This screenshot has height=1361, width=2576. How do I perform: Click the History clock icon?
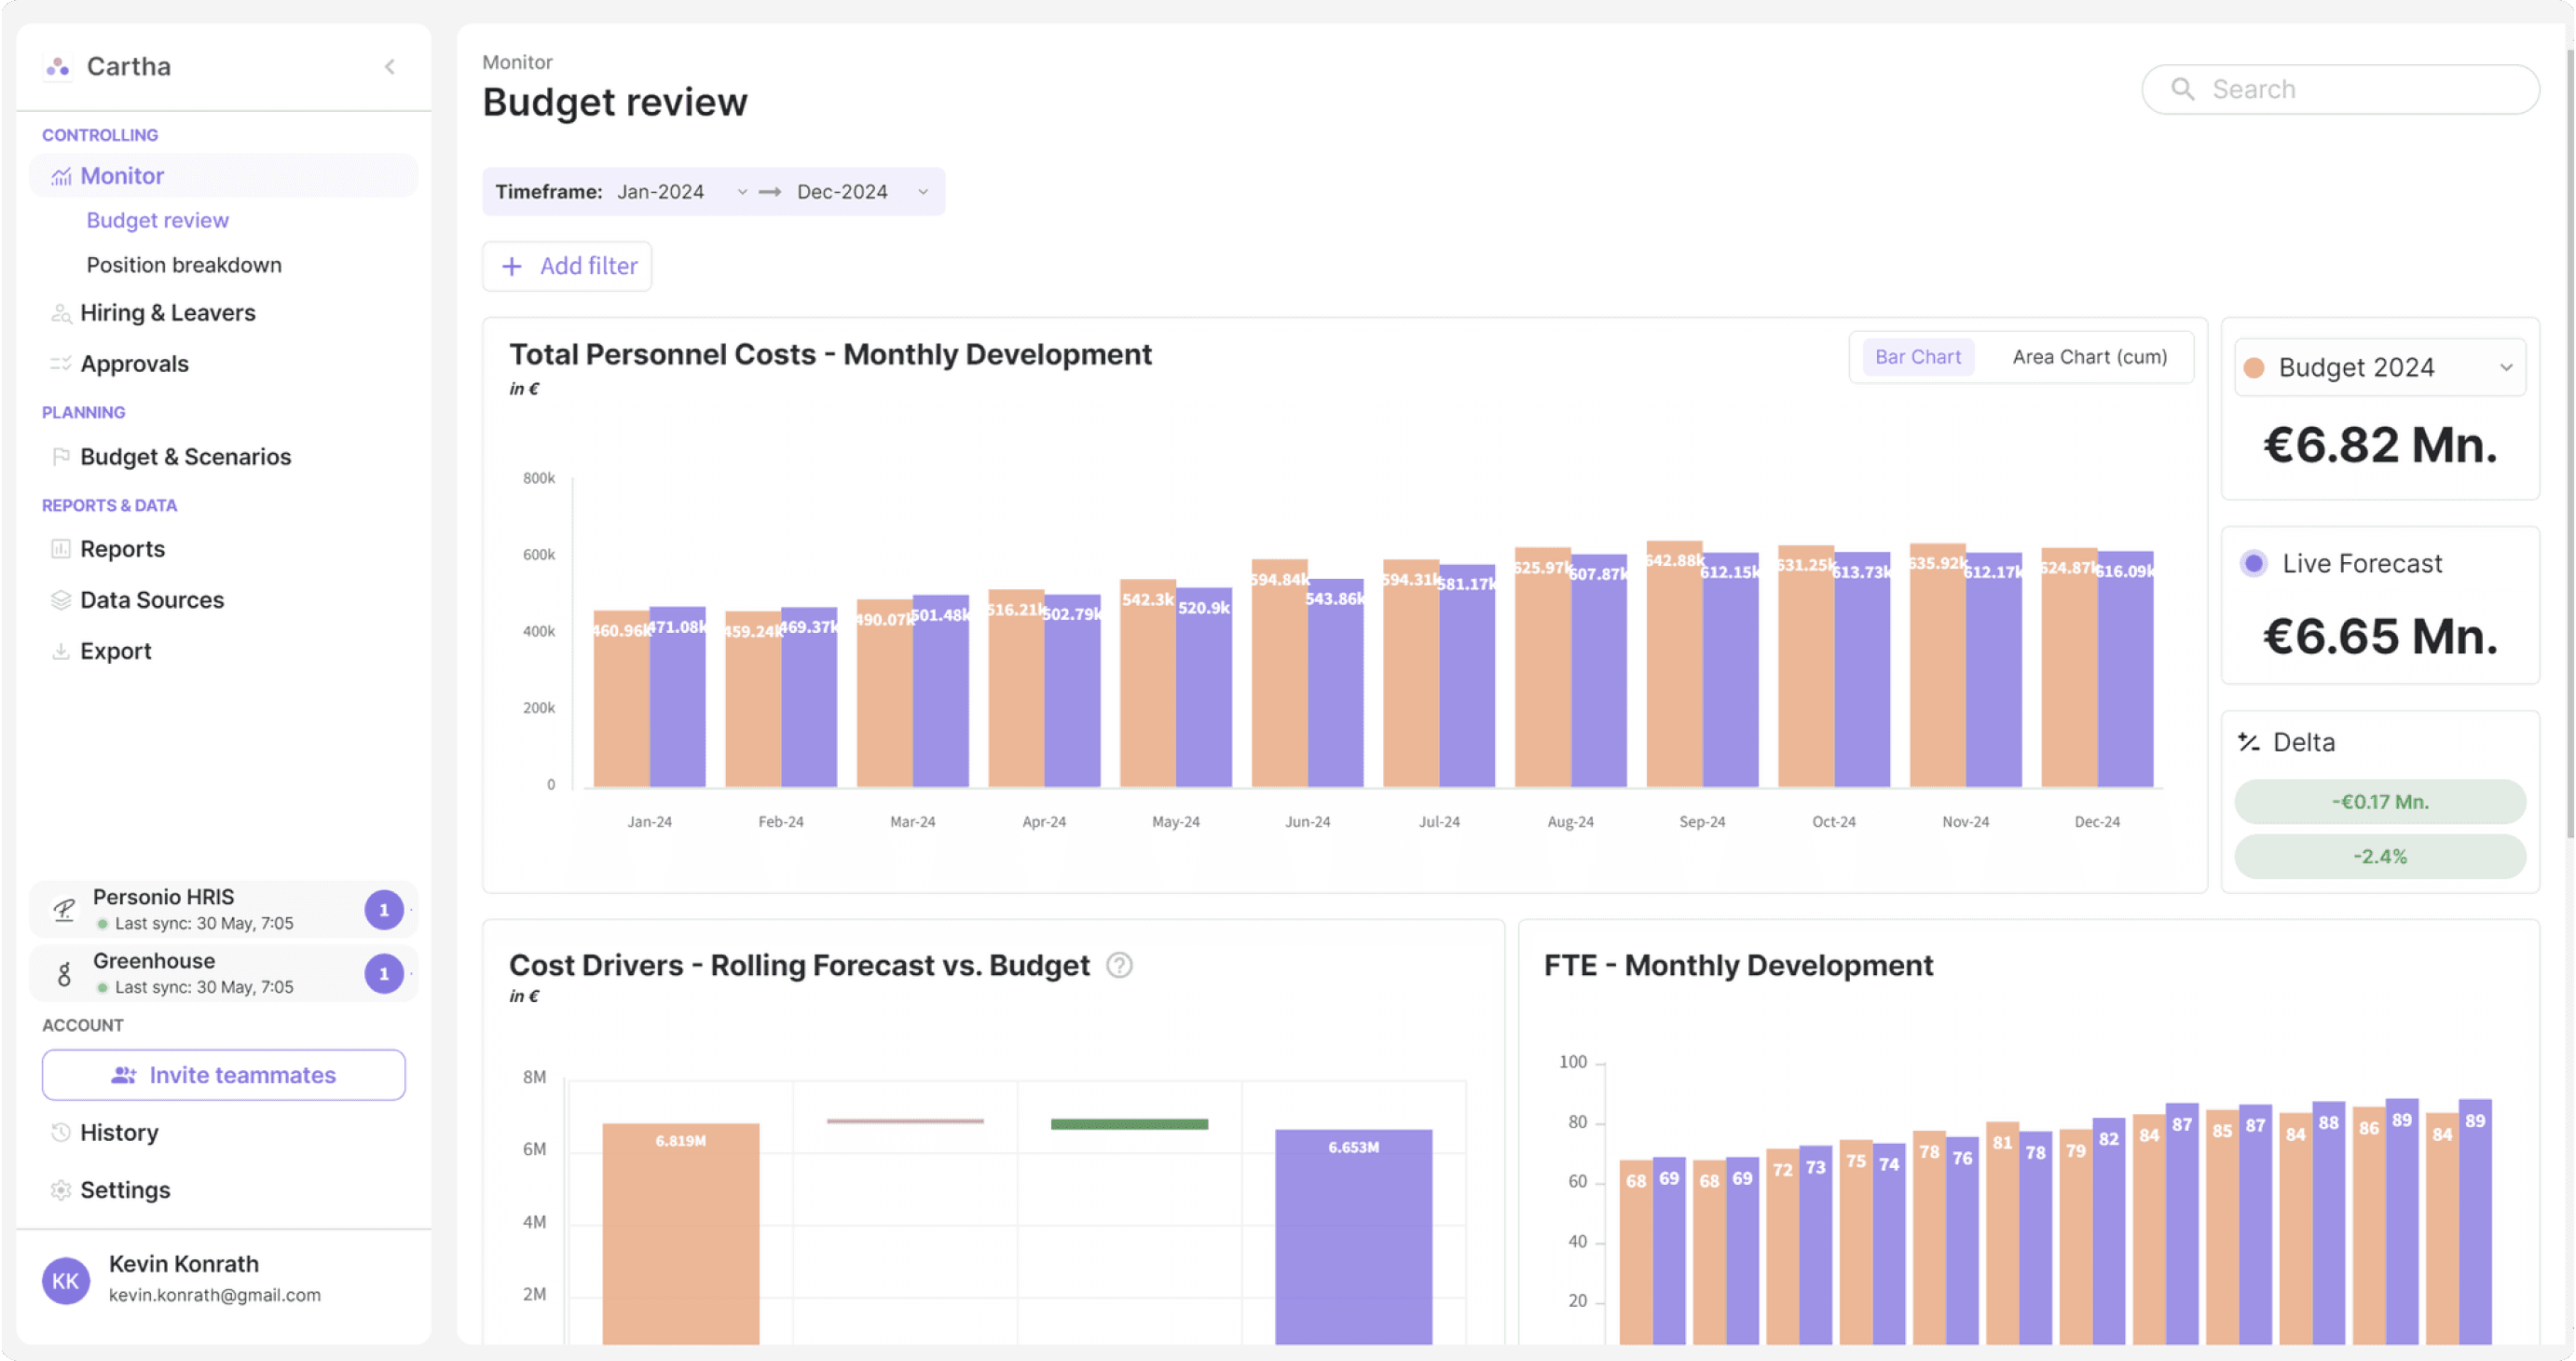pos(61,1132)
